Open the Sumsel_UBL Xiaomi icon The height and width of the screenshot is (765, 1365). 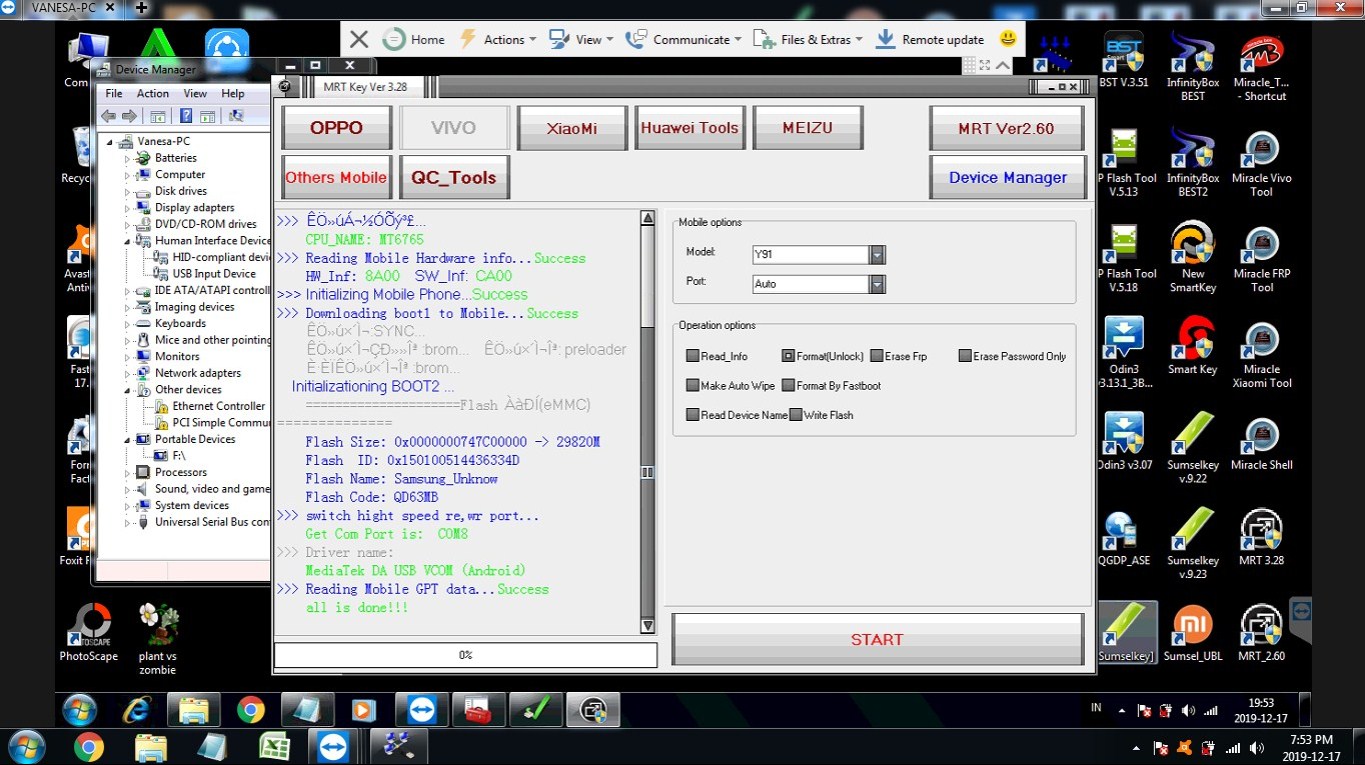(1193, 634)
